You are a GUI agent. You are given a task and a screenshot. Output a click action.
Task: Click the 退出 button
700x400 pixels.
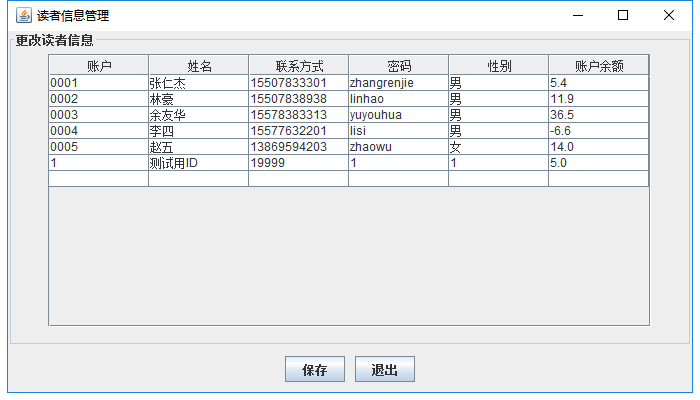click(384, 369)
